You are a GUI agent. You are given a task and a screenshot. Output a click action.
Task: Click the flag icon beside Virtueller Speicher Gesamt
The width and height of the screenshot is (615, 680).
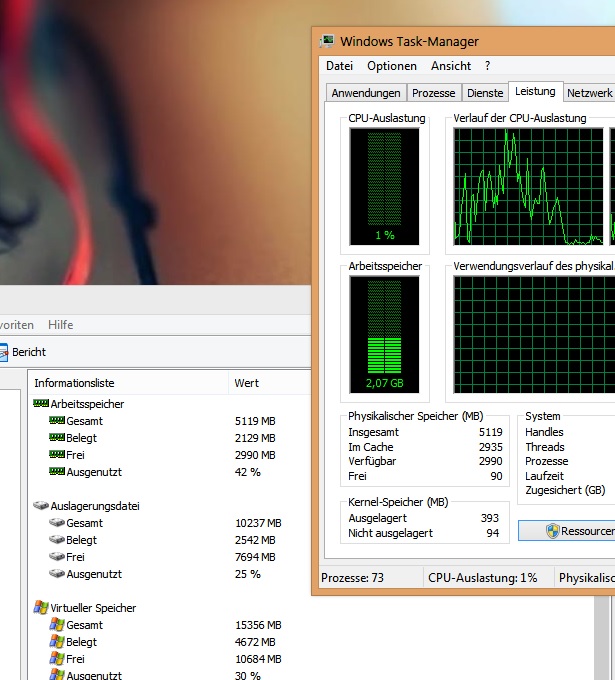click(57, 624)
